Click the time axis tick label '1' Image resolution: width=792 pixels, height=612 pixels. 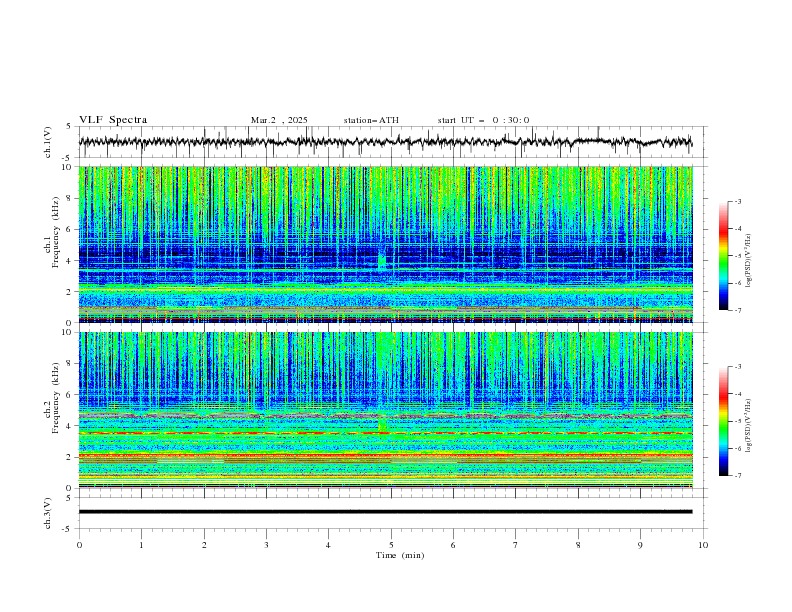[x=141, y=545]
